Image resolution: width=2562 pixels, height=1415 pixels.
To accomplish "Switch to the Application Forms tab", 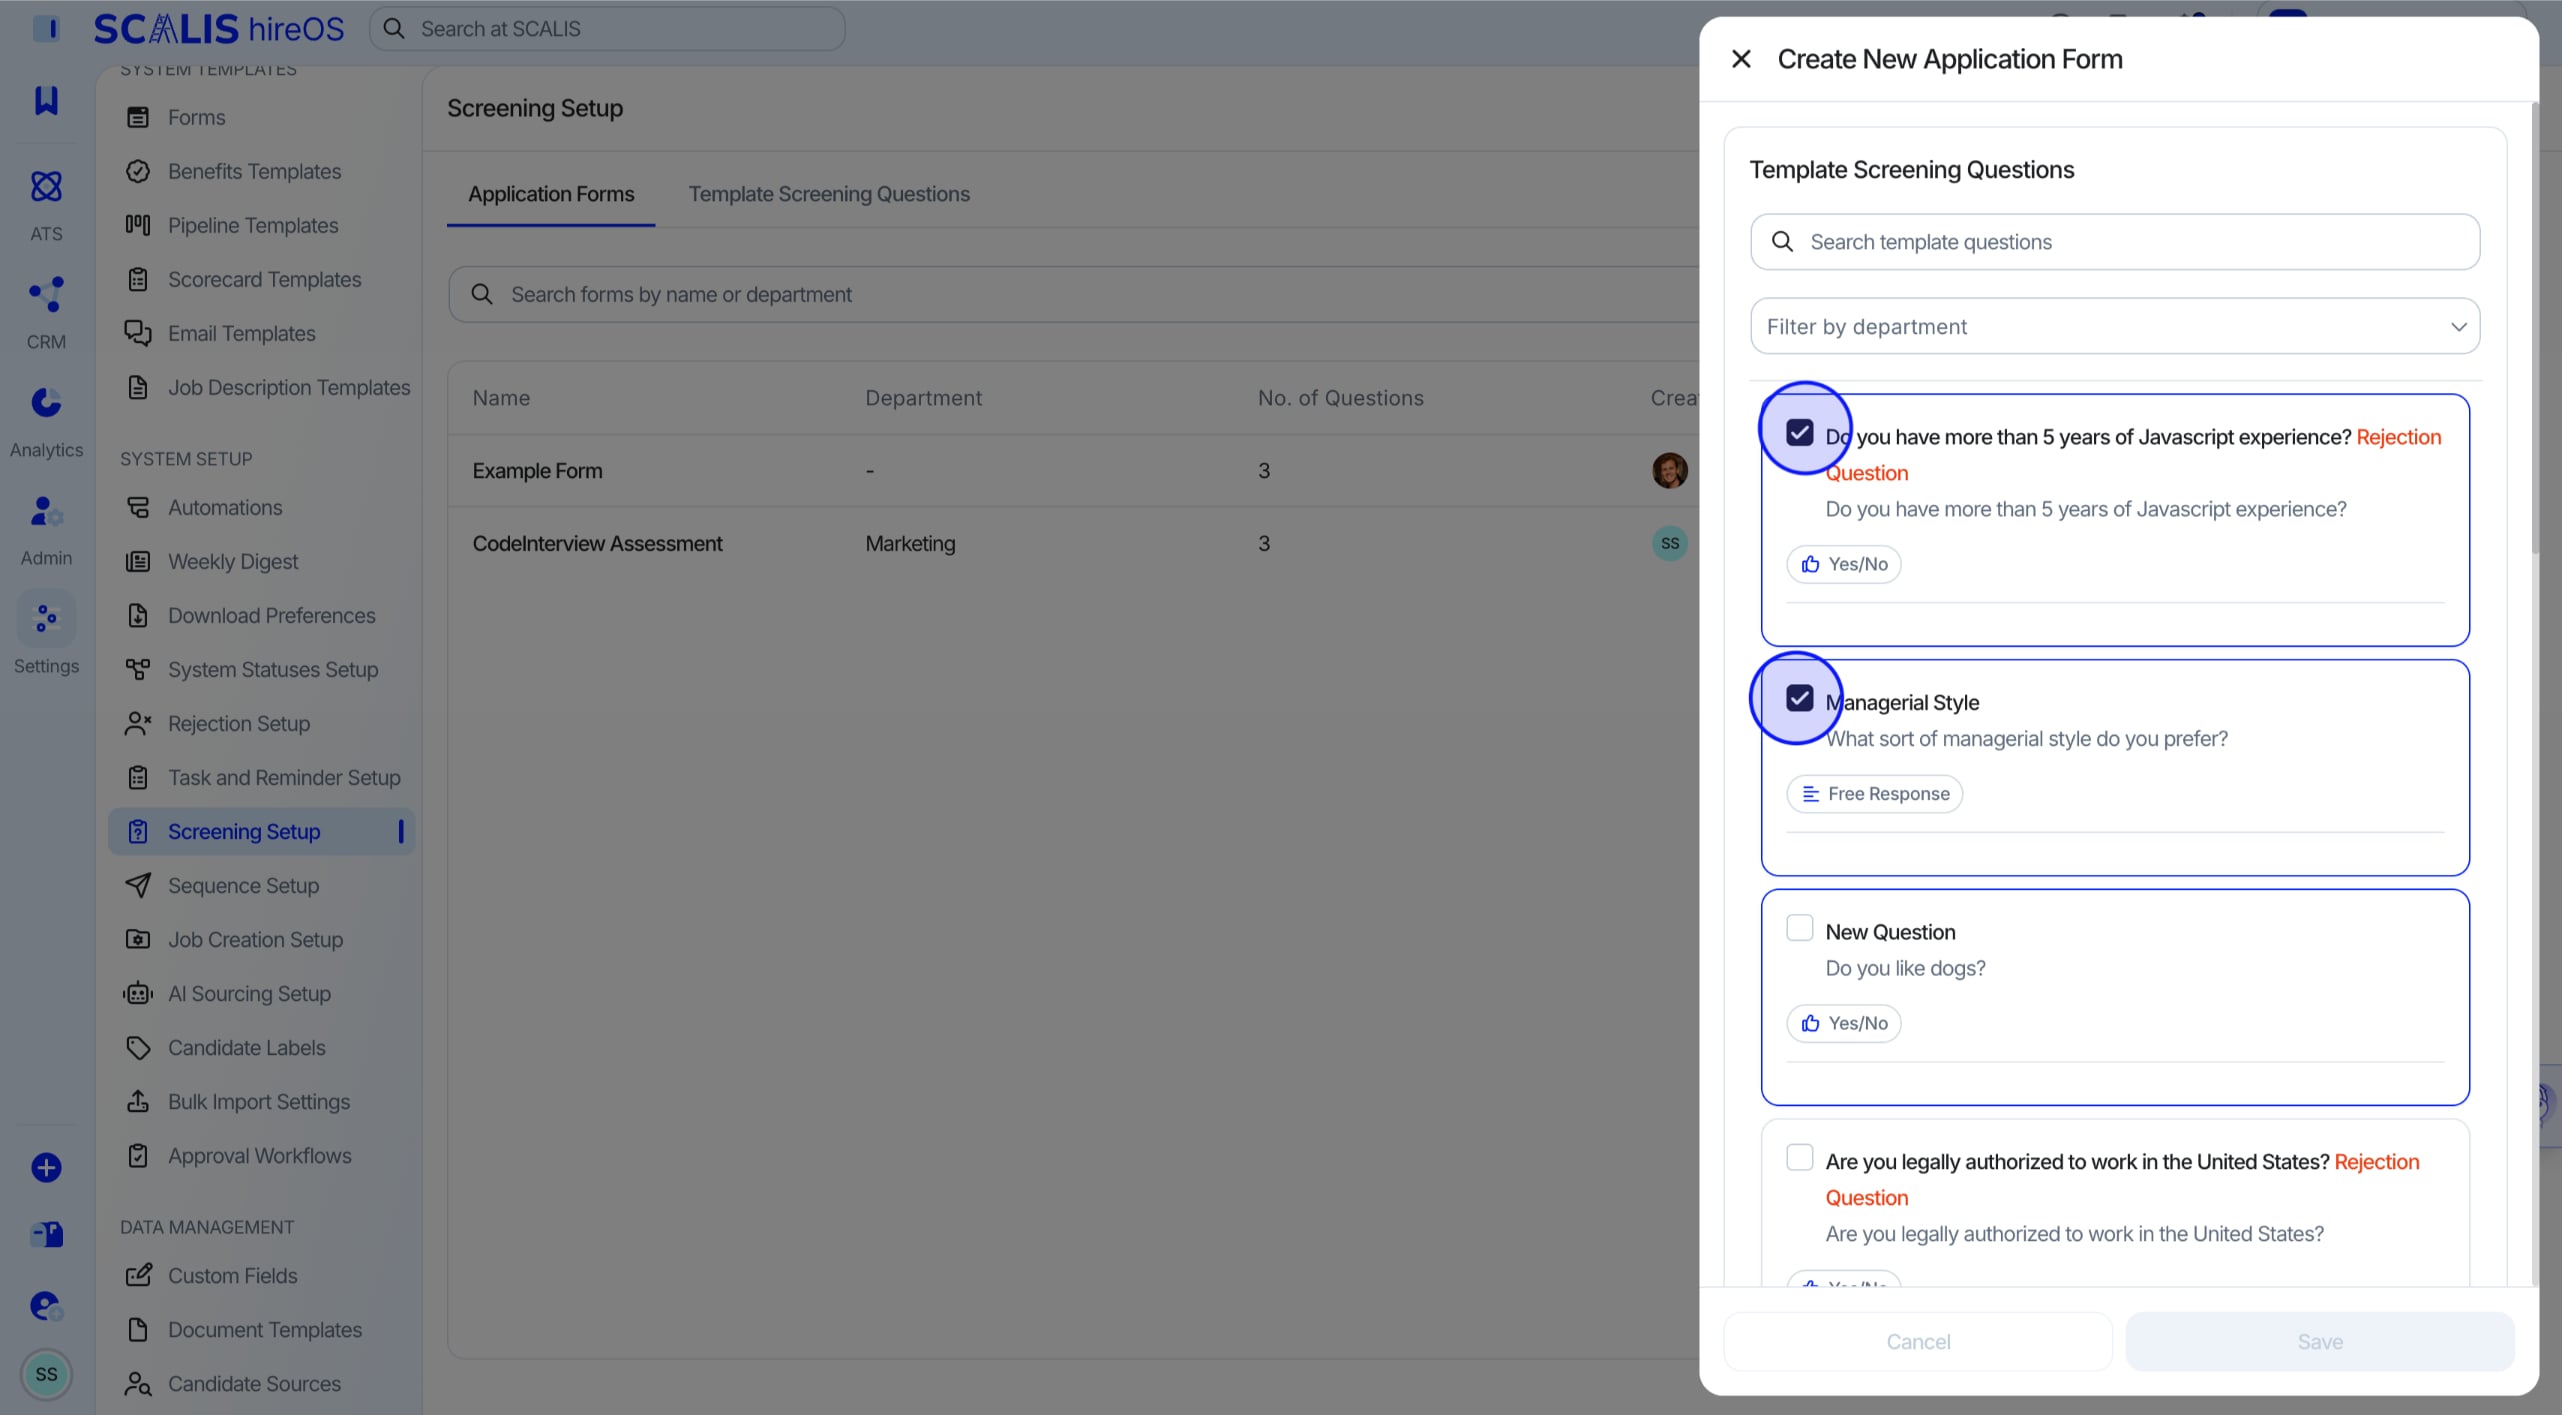I will 551,194.
